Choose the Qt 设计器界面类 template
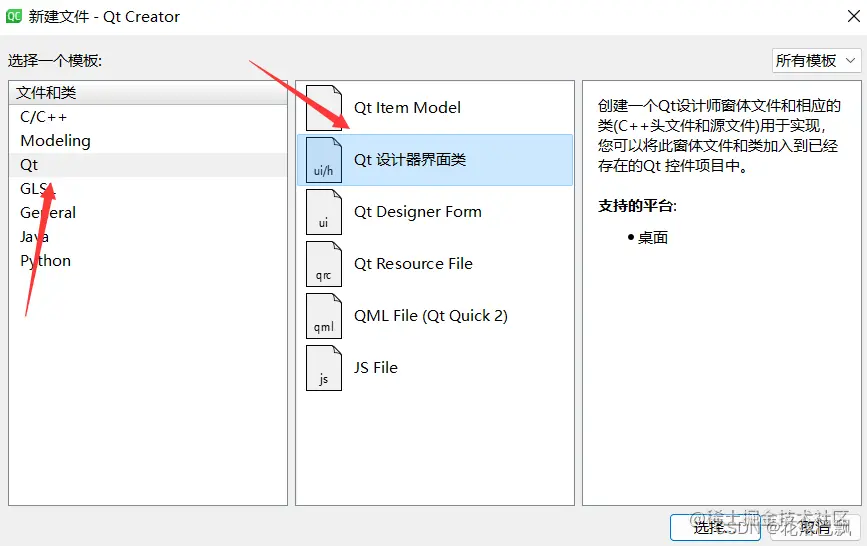The height and width of the screenshot is (546, 867). [435, 160]
